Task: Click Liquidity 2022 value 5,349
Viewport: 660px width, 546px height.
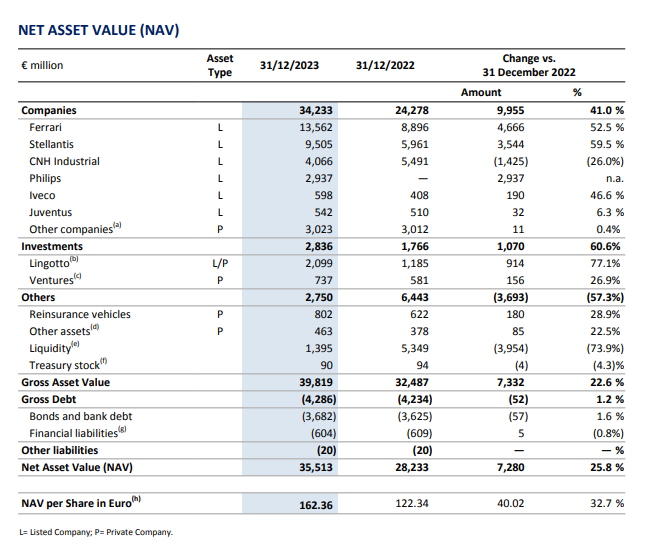Action: (415, 348)
